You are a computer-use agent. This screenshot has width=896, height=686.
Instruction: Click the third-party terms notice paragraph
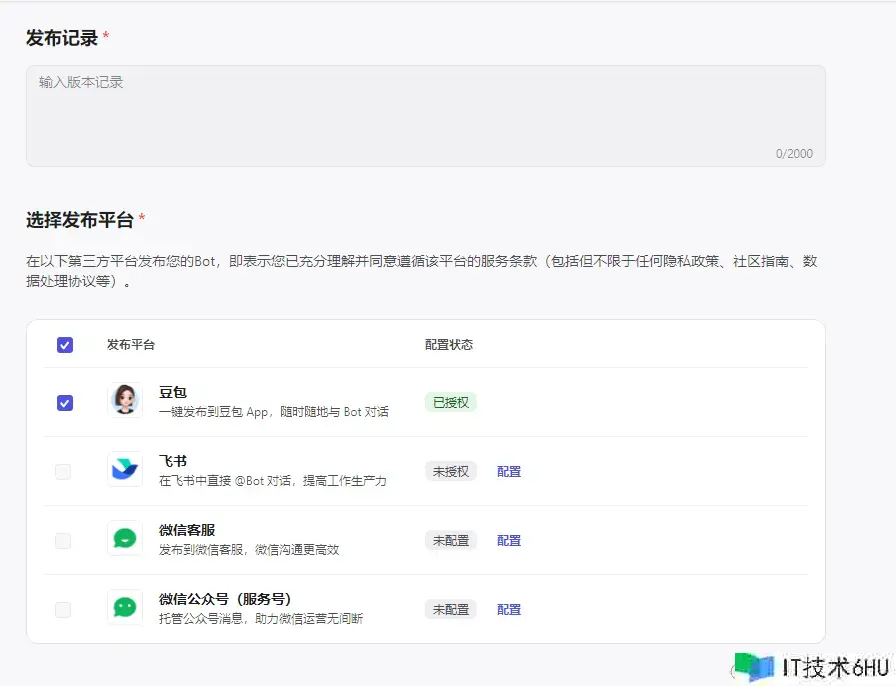click(422, 271)
